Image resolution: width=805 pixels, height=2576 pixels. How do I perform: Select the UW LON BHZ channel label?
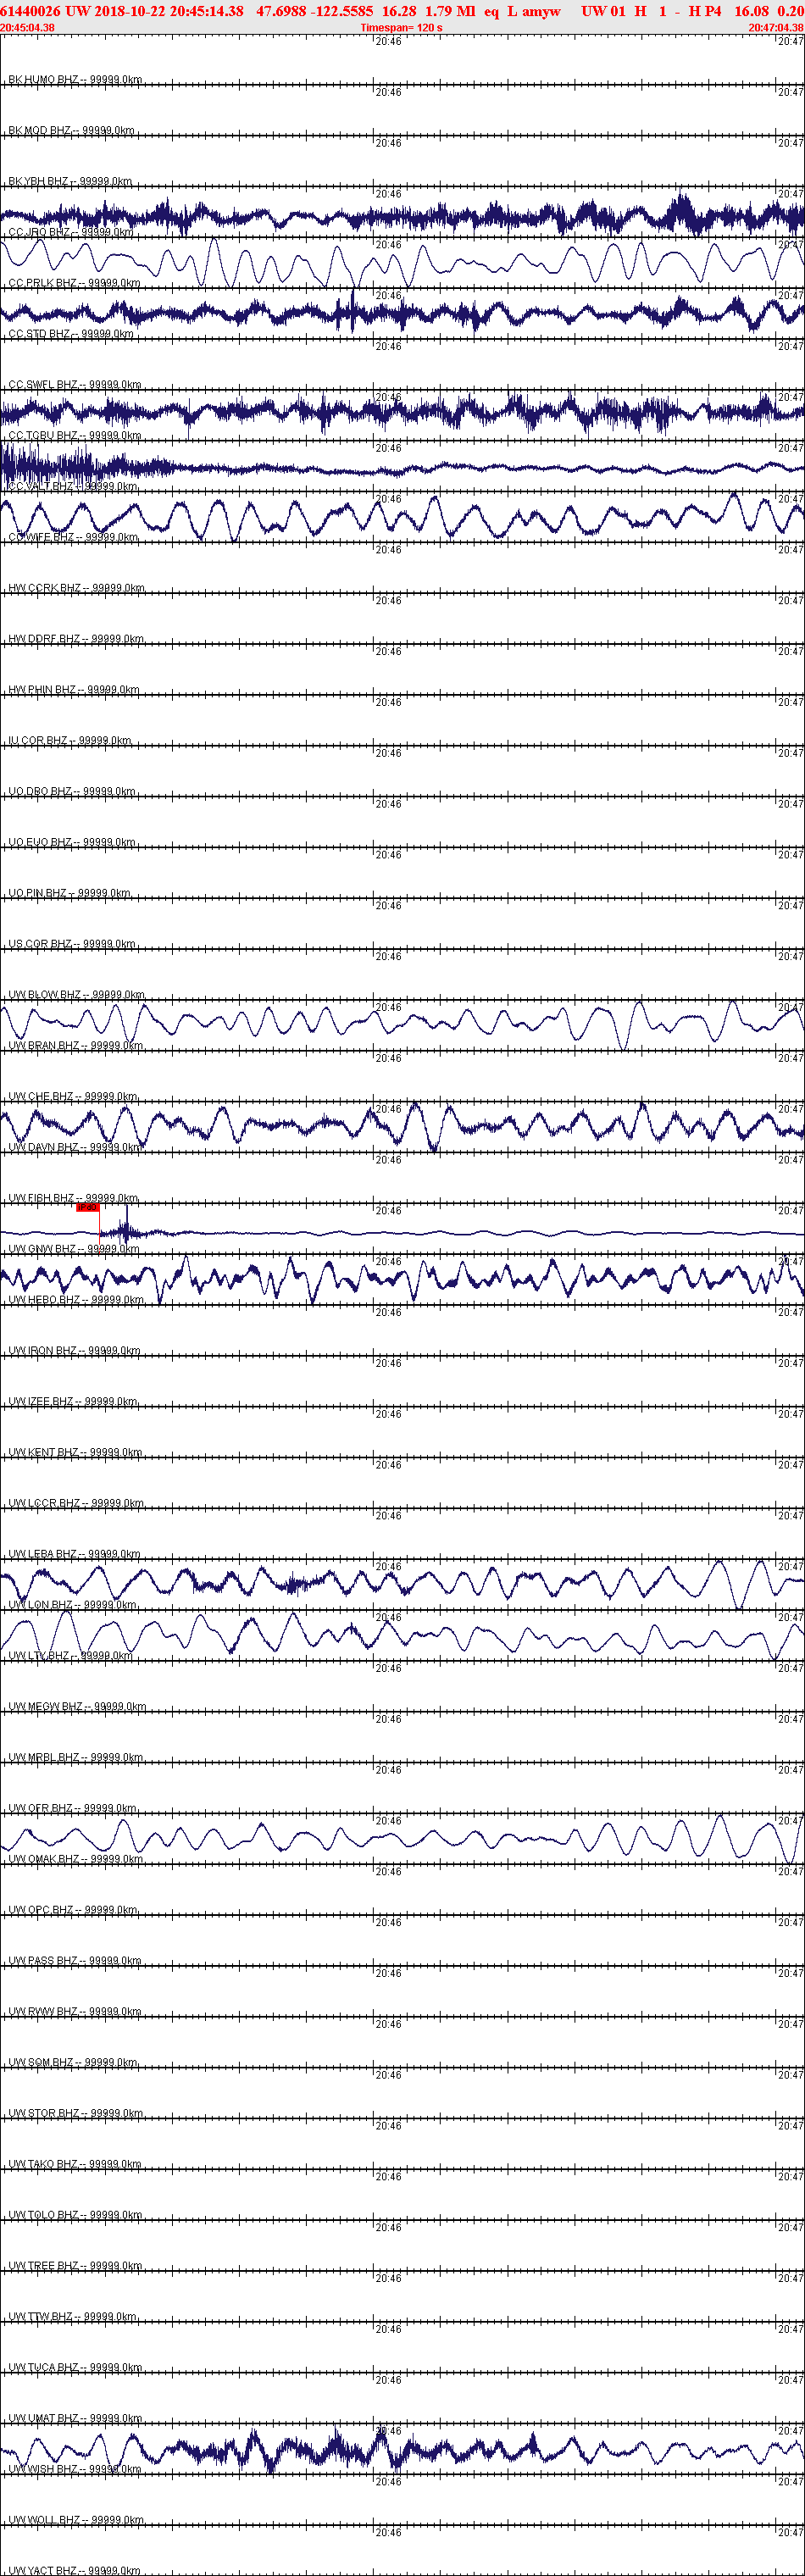(x=73, y=1604)
